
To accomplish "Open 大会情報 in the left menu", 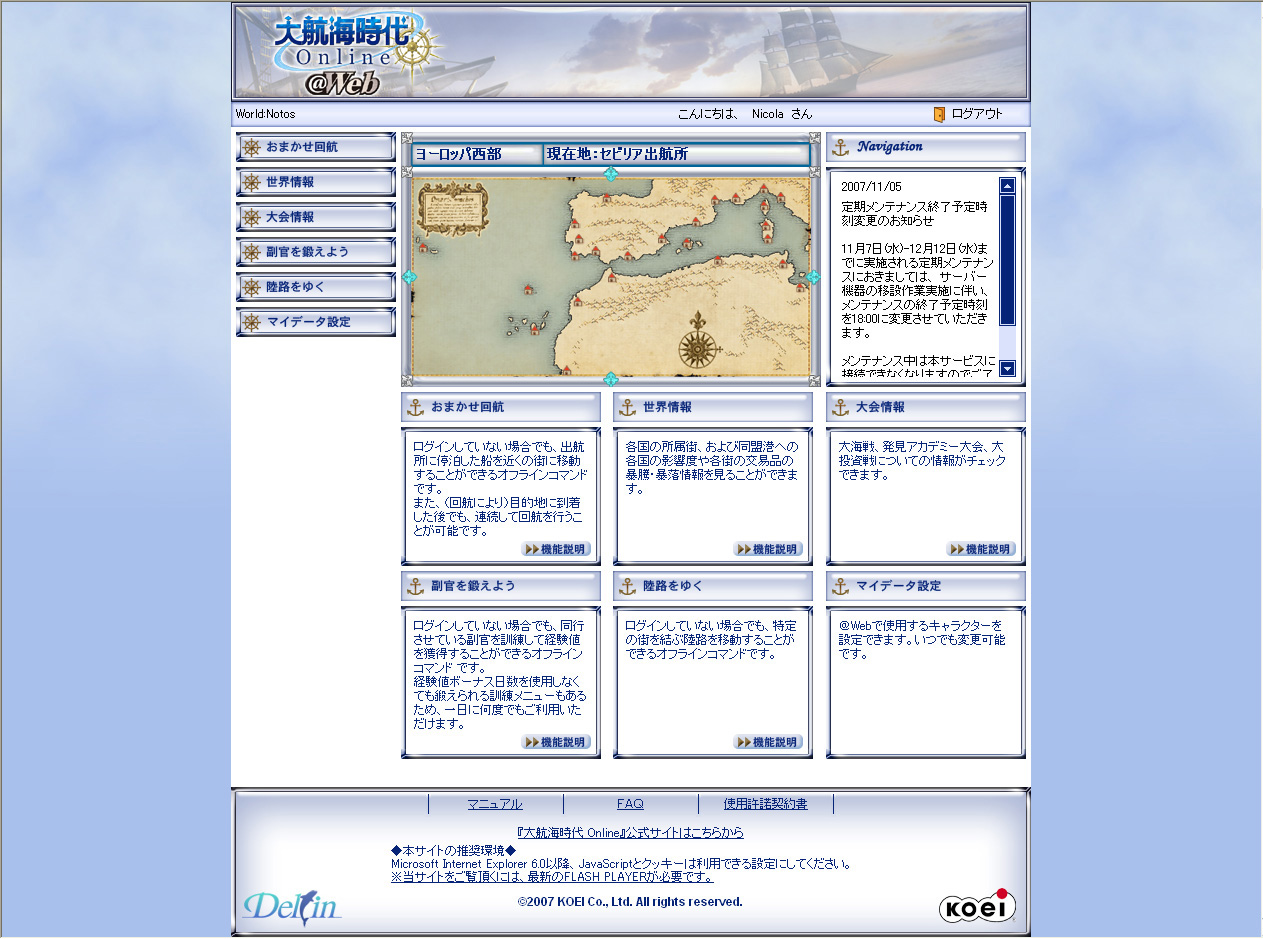I will [x=316, y=217].
